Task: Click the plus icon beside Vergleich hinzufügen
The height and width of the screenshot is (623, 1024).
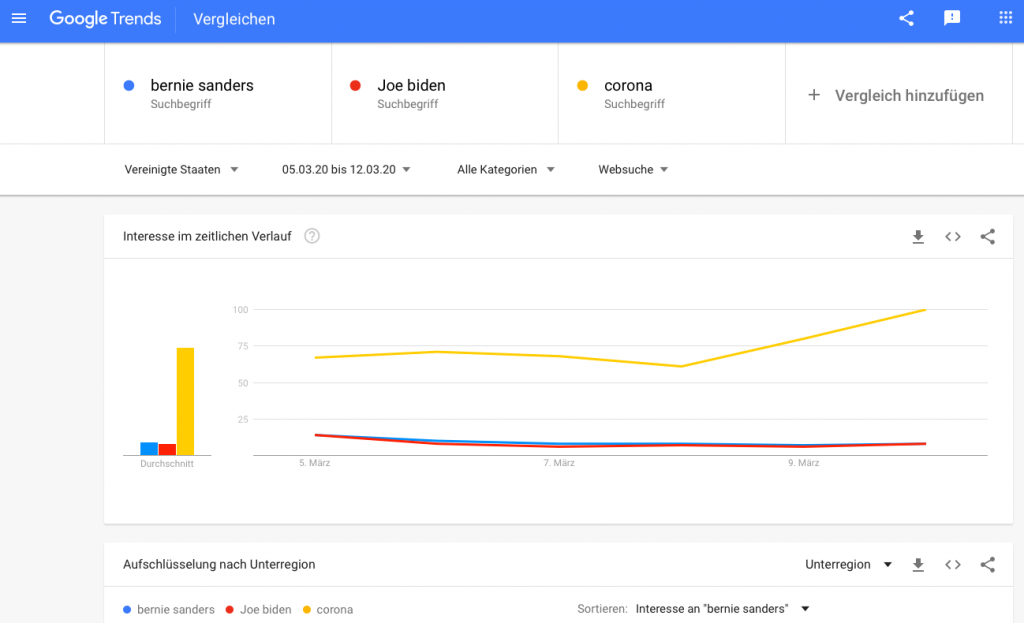Action: click(x=814, y=95)
